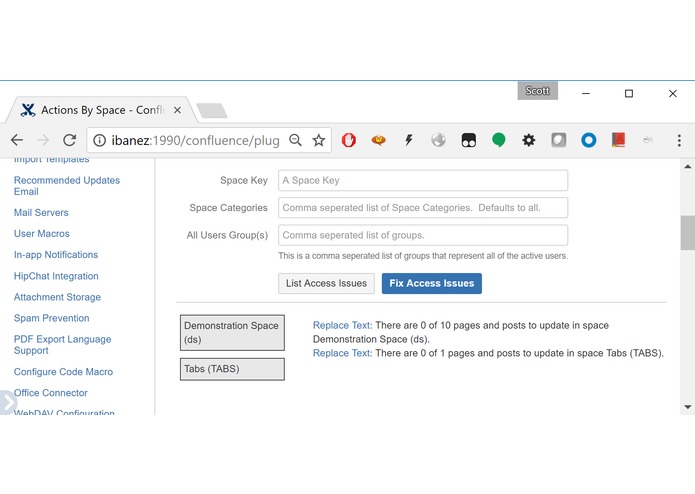This screenshot has width=695, height=494.
Task: Click the Space Key input field
Action: point(423,180)
